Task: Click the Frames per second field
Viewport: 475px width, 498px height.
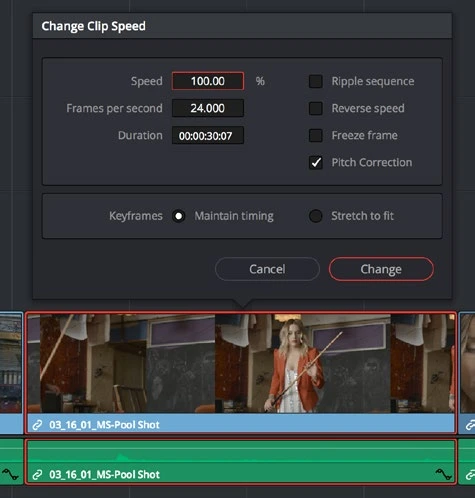Action: pyautogui.click(x=208, y=108)
